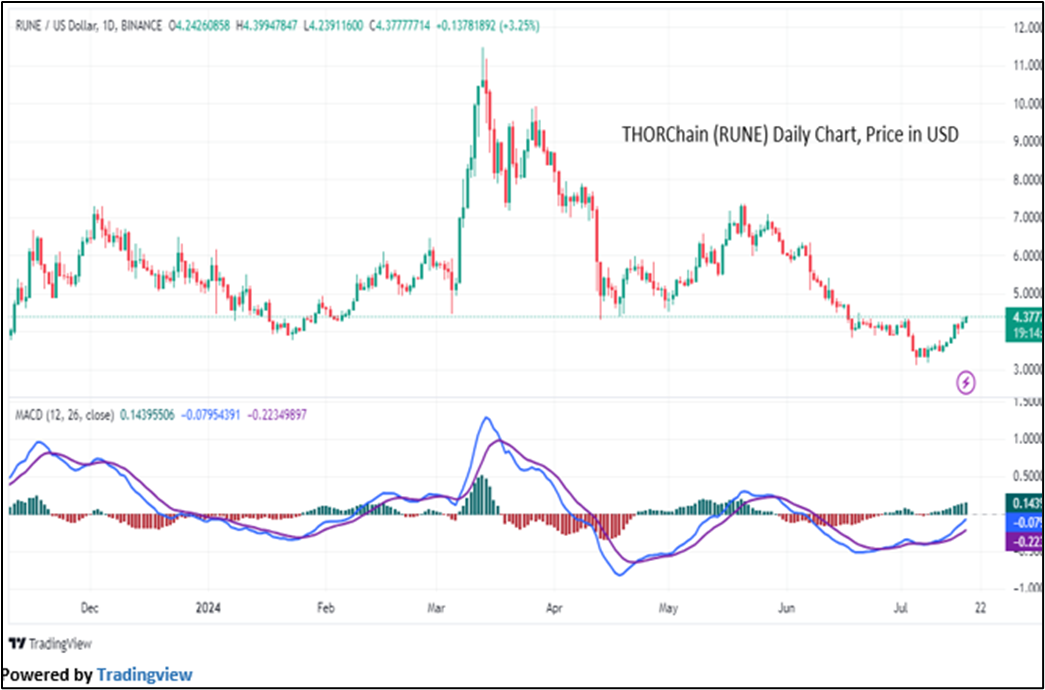Click the 9.000 price scale label
The height and width of the screenshot is (690, 1045).
click(x=1026, y=141)
